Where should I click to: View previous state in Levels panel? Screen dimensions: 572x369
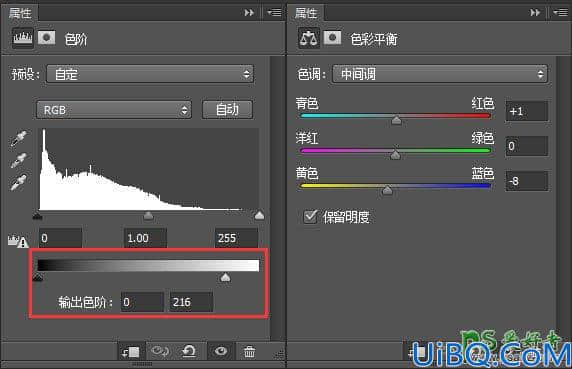tap(160, 351)
